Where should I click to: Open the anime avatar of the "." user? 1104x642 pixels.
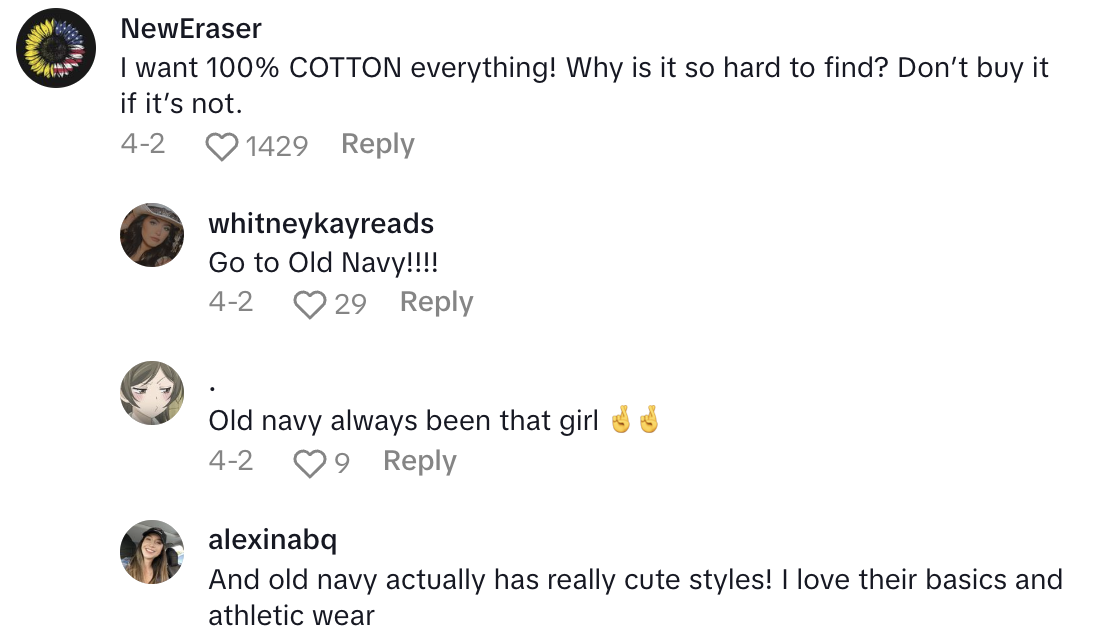pyautogui.click(x=152, y=393)
